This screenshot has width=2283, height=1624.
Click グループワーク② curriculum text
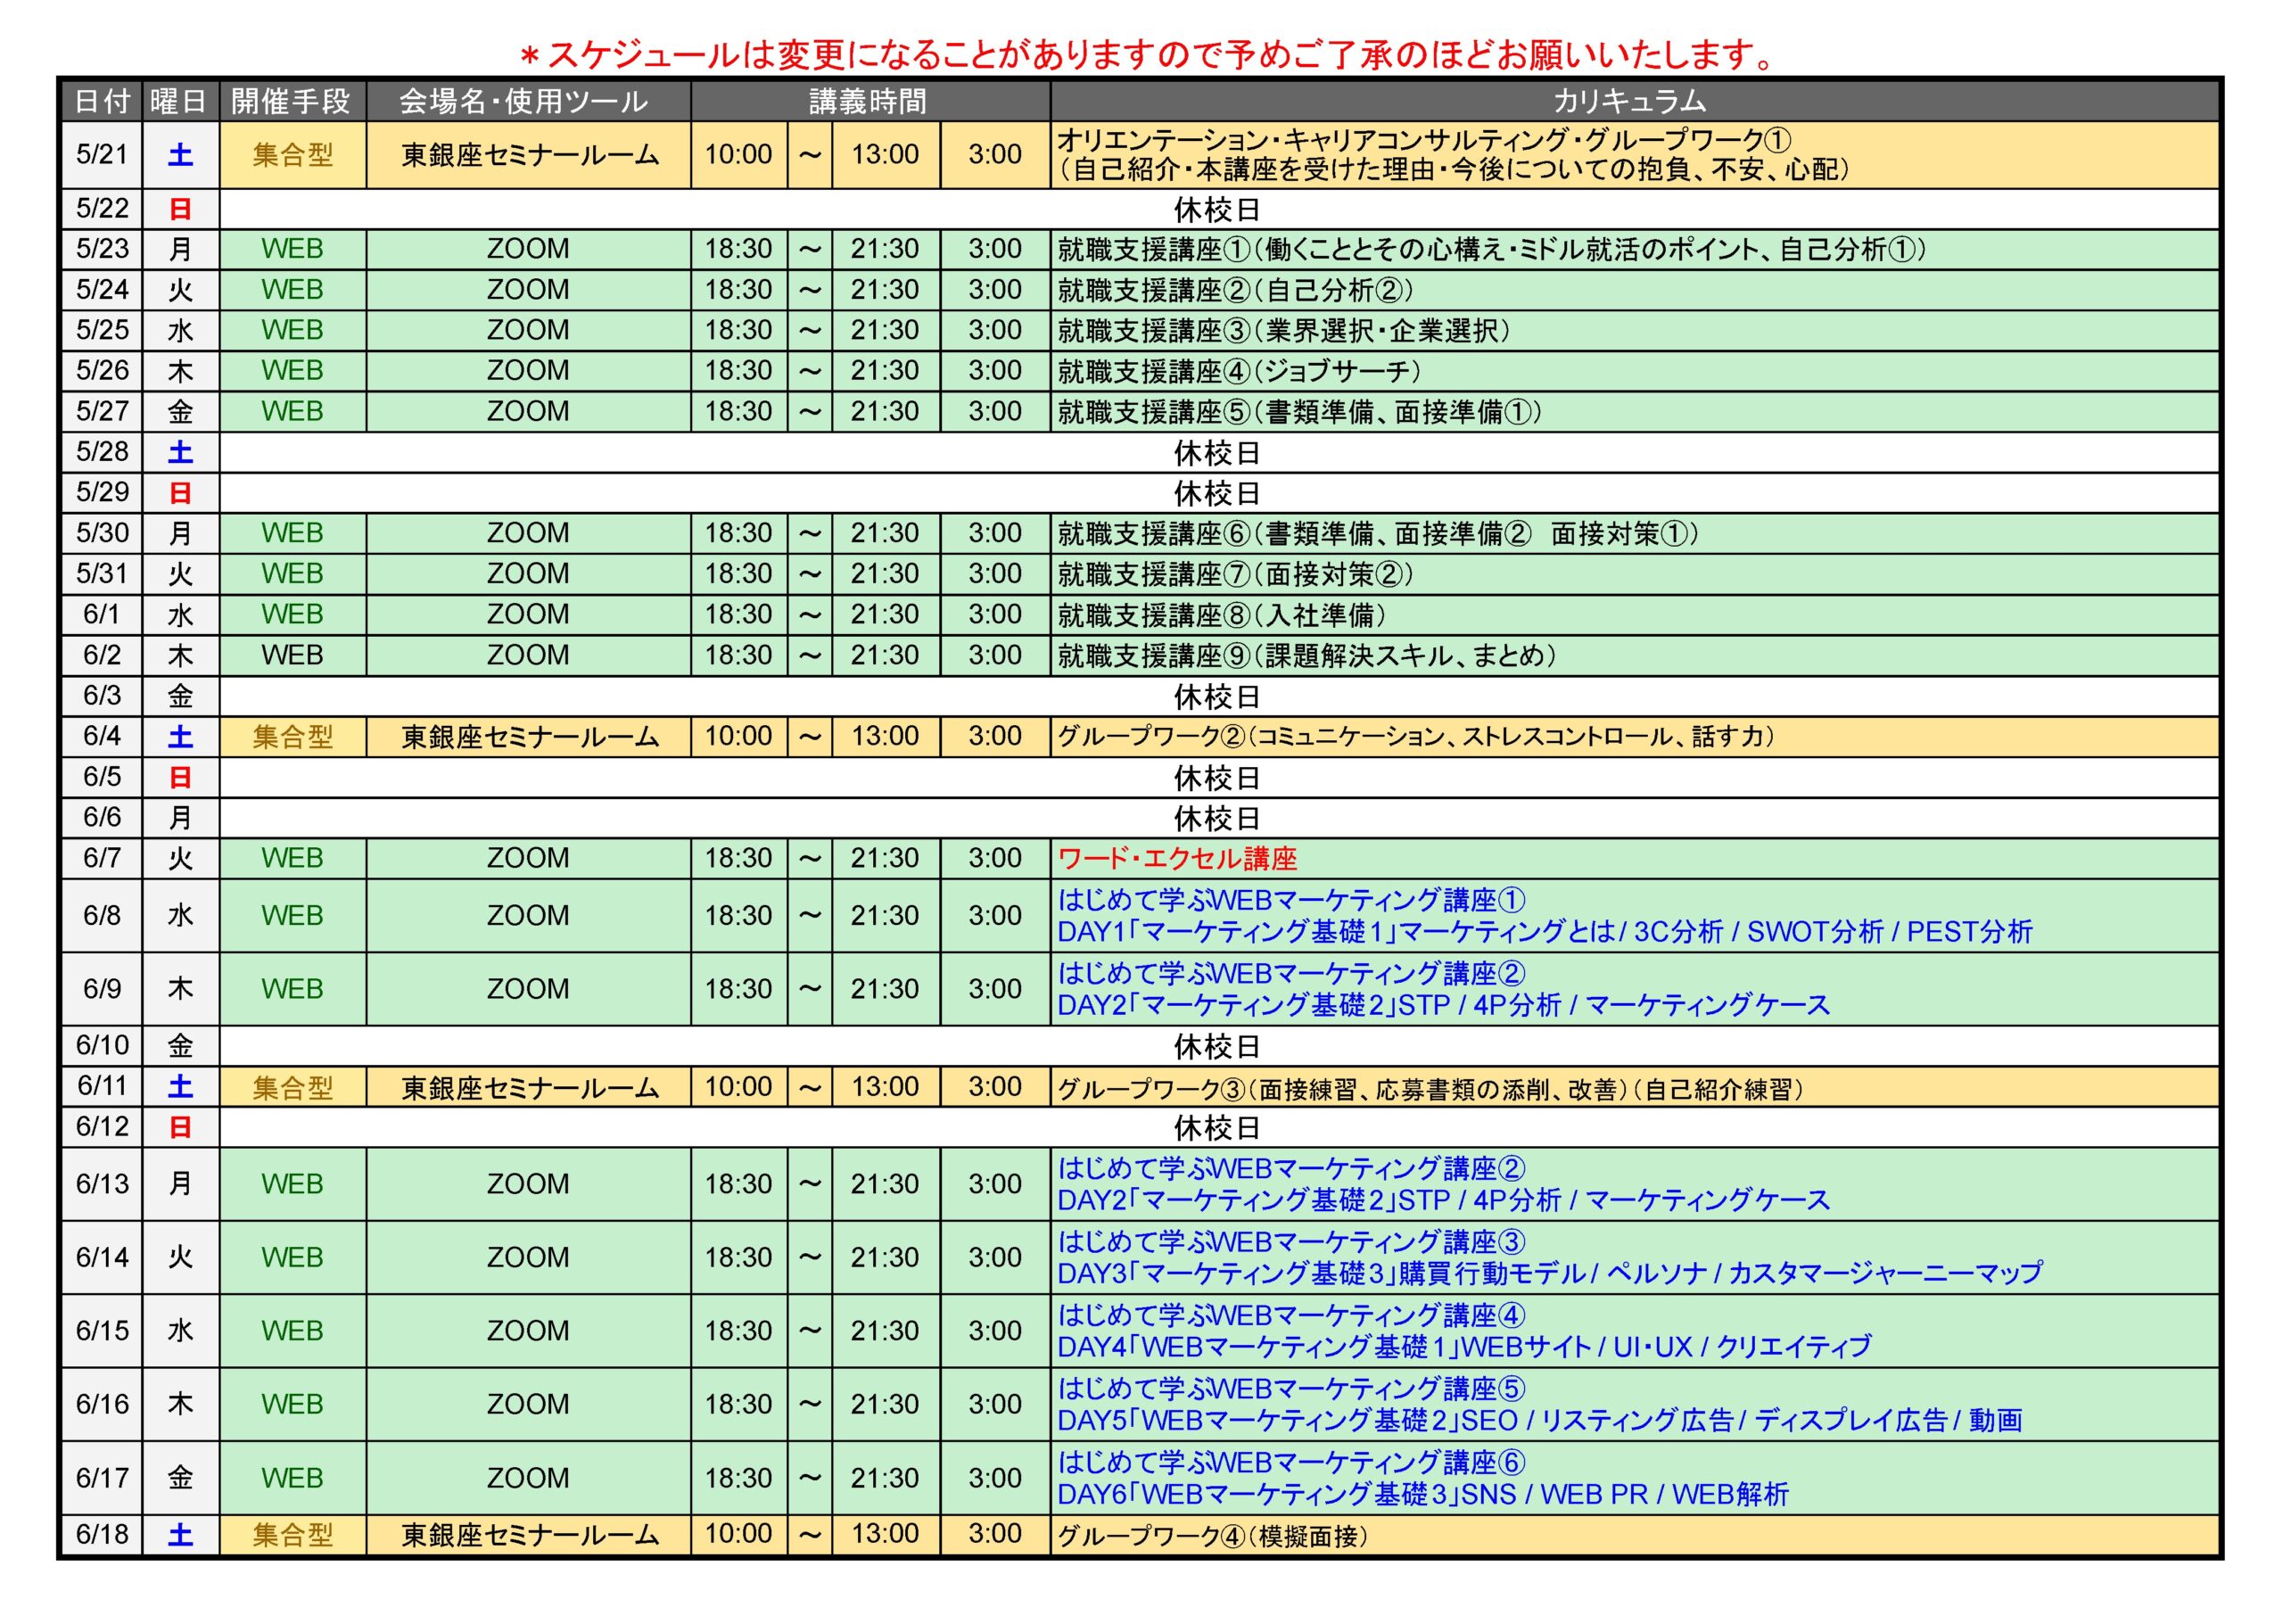click(x=1415, y=737)
